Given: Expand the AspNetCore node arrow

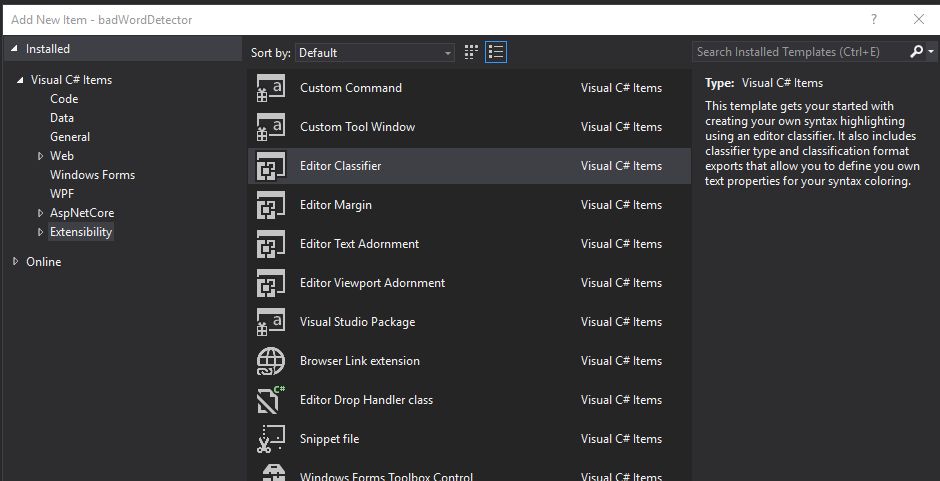Looking at the screenshot, I should [x=40, y=213].
